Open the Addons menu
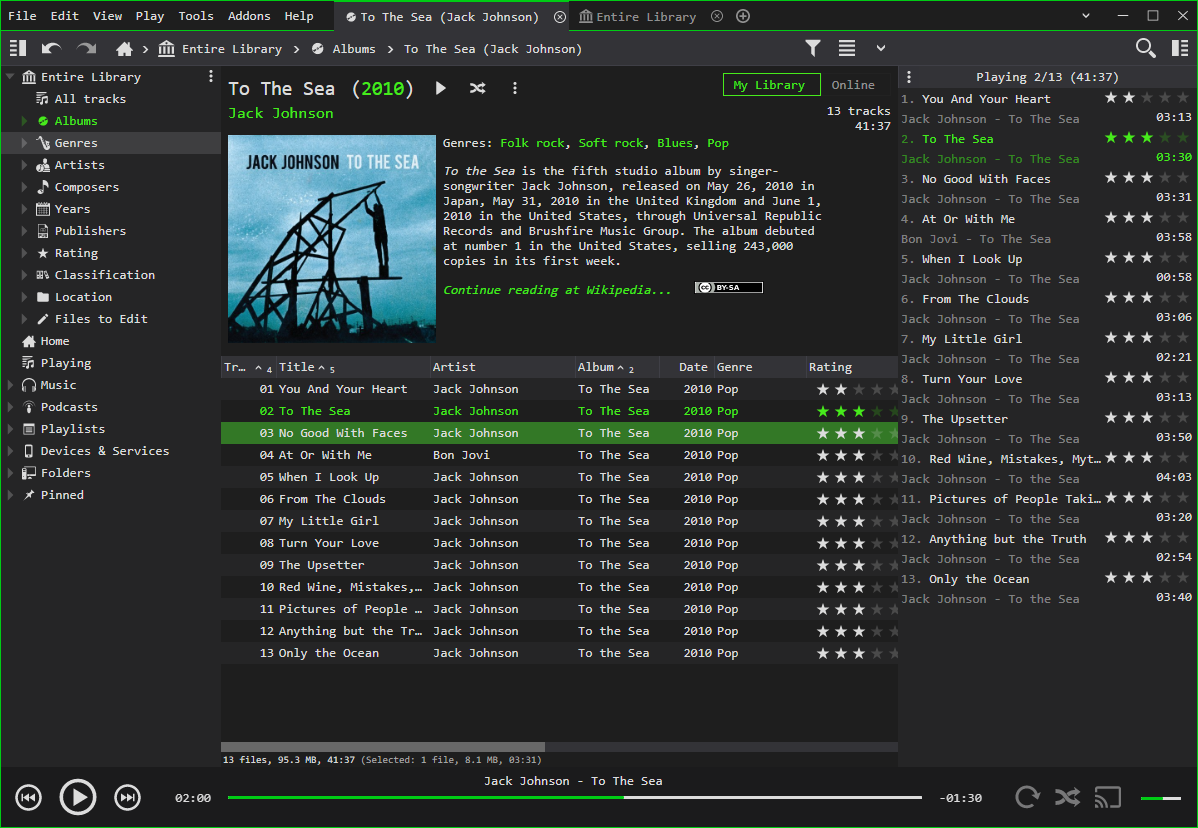The height and width of the screenshot is (828, 1198). (x=249, y=15)
